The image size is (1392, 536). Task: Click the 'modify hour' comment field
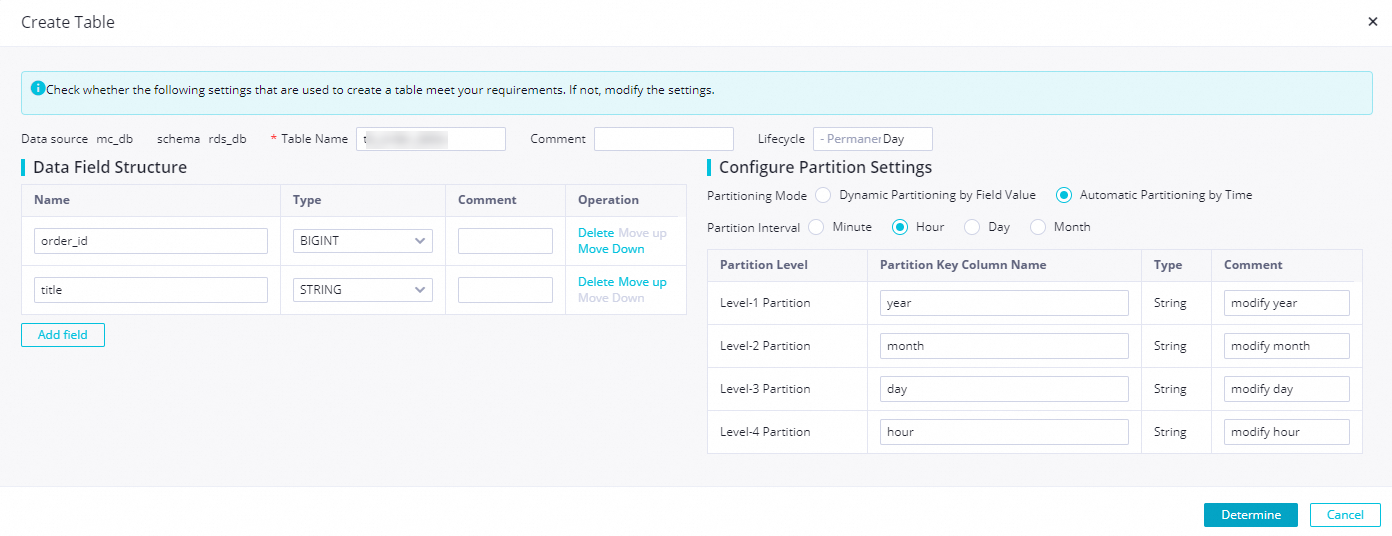(x=1286, y=432)
